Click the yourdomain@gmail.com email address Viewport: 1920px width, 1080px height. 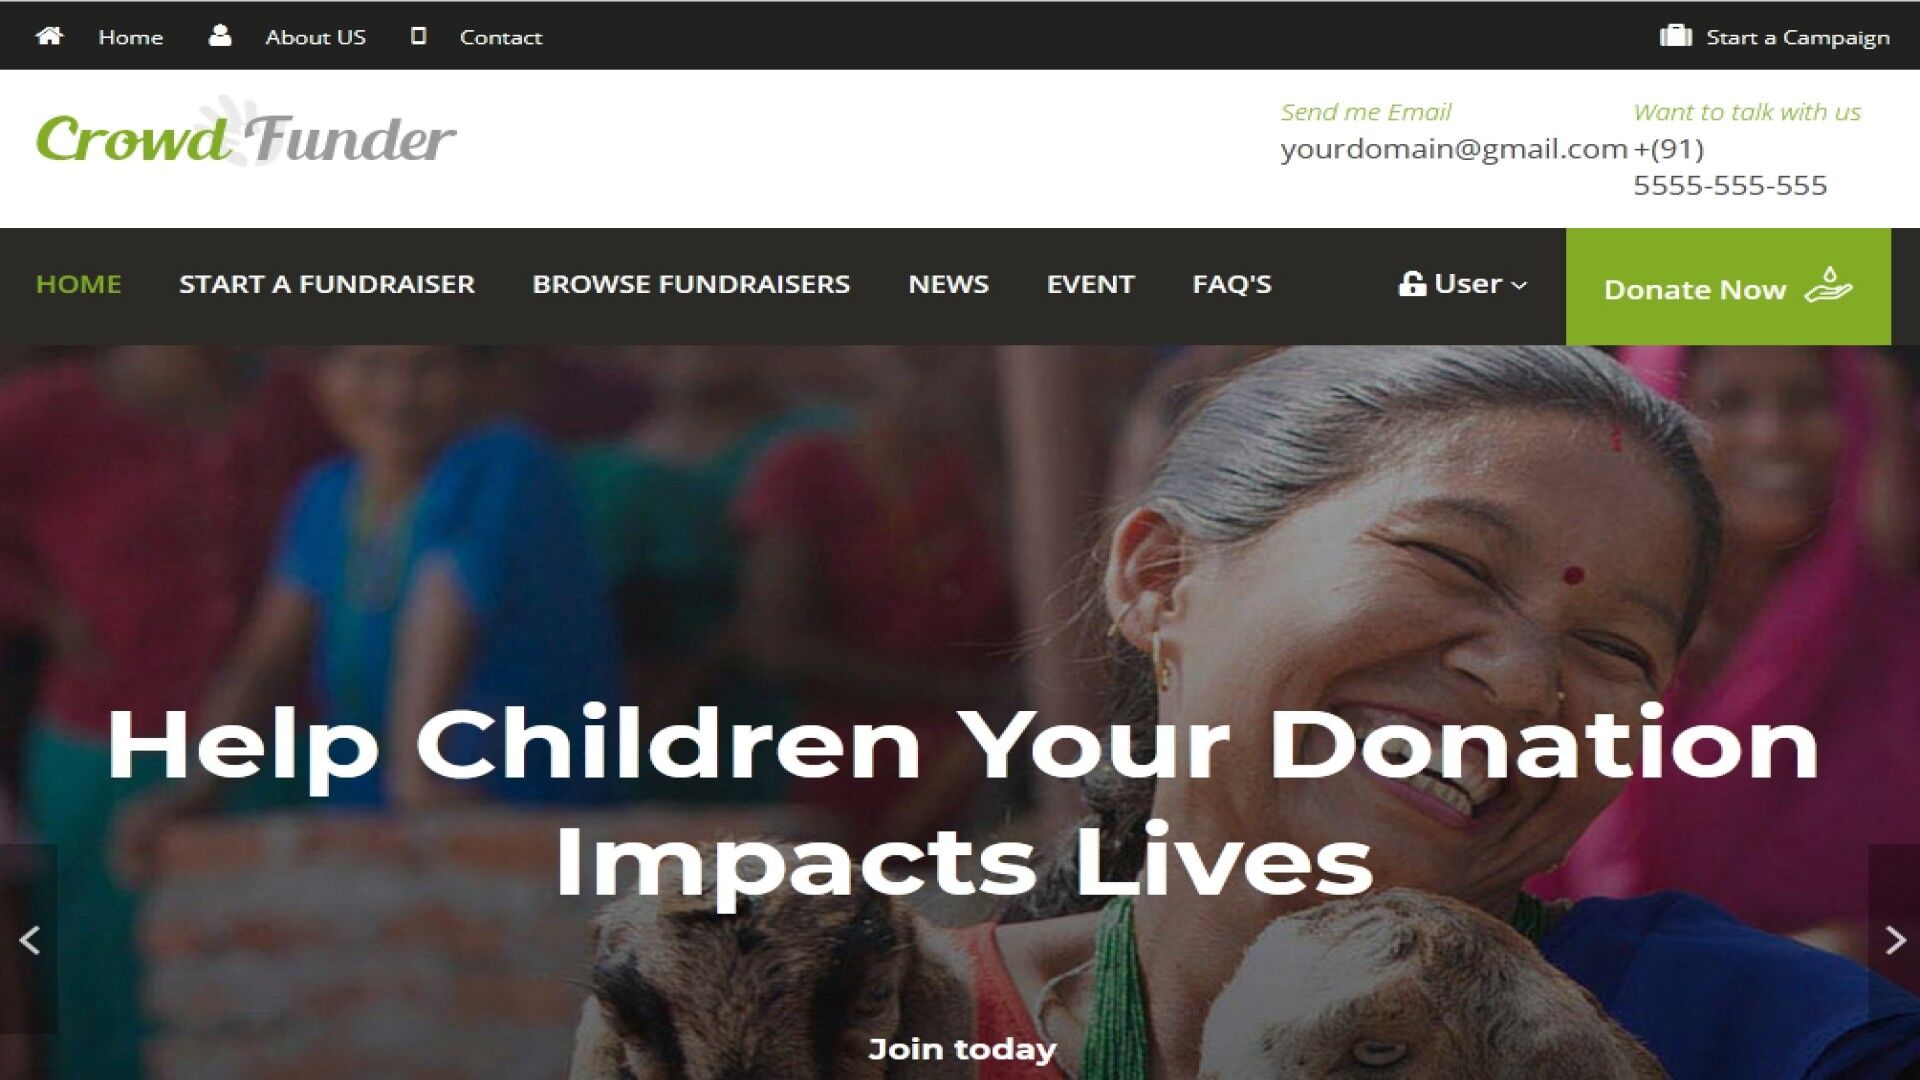[1454, 149]
